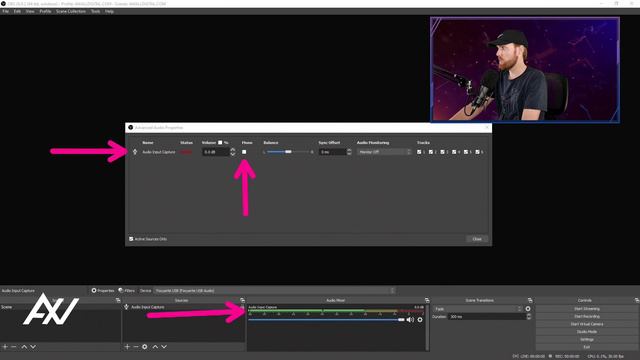Image resolution: width=640 pixels, height=360 pixels.
Task: Enable Studio Mode
Action: point(587,332)
